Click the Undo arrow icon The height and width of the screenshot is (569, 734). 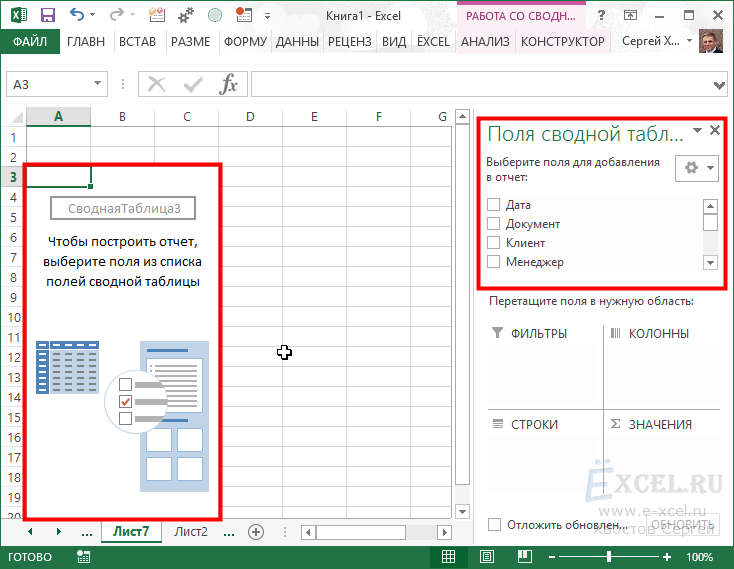point(77,15)
